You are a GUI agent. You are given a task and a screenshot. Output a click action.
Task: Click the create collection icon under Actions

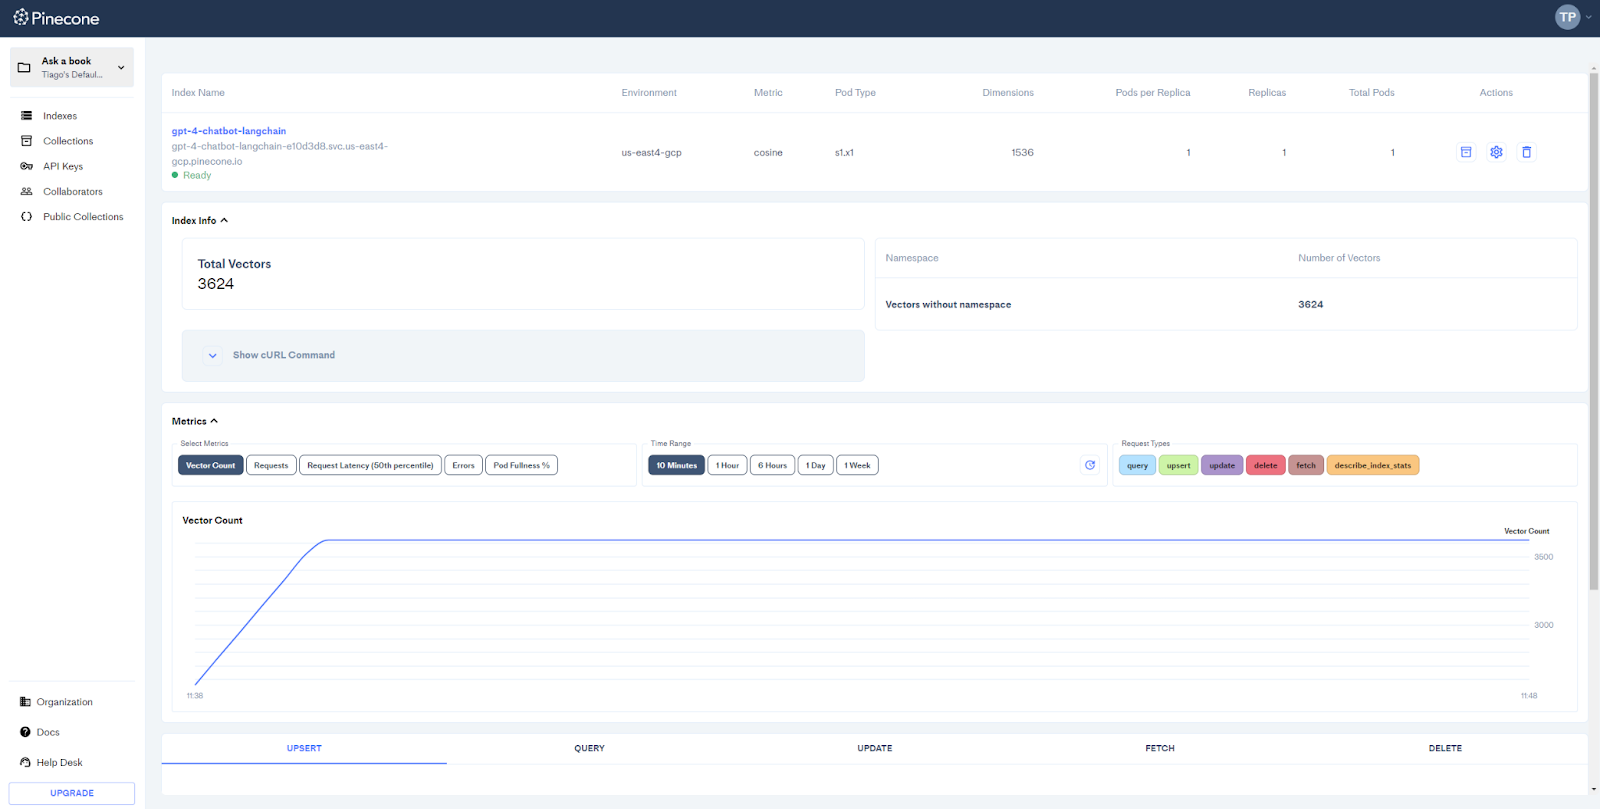click(1466, 152)
